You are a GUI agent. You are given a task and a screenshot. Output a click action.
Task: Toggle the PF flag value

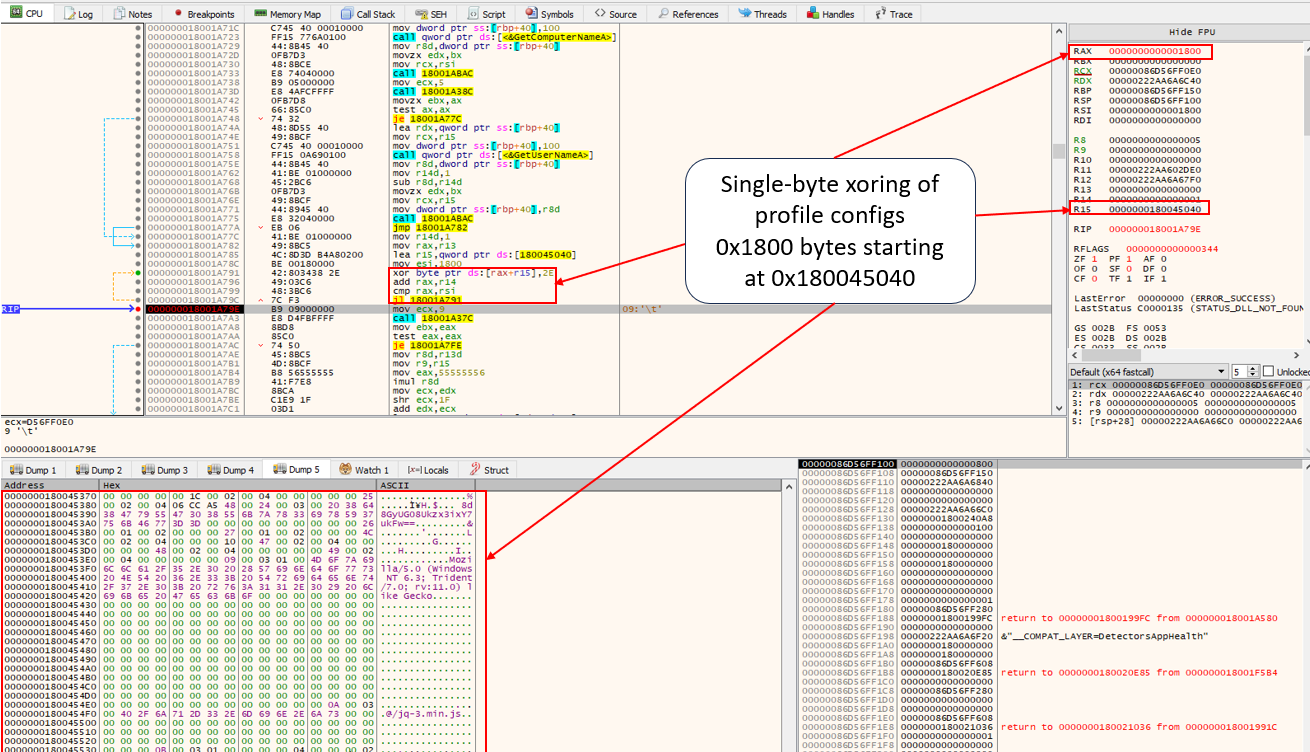[x=1131, y=257]
